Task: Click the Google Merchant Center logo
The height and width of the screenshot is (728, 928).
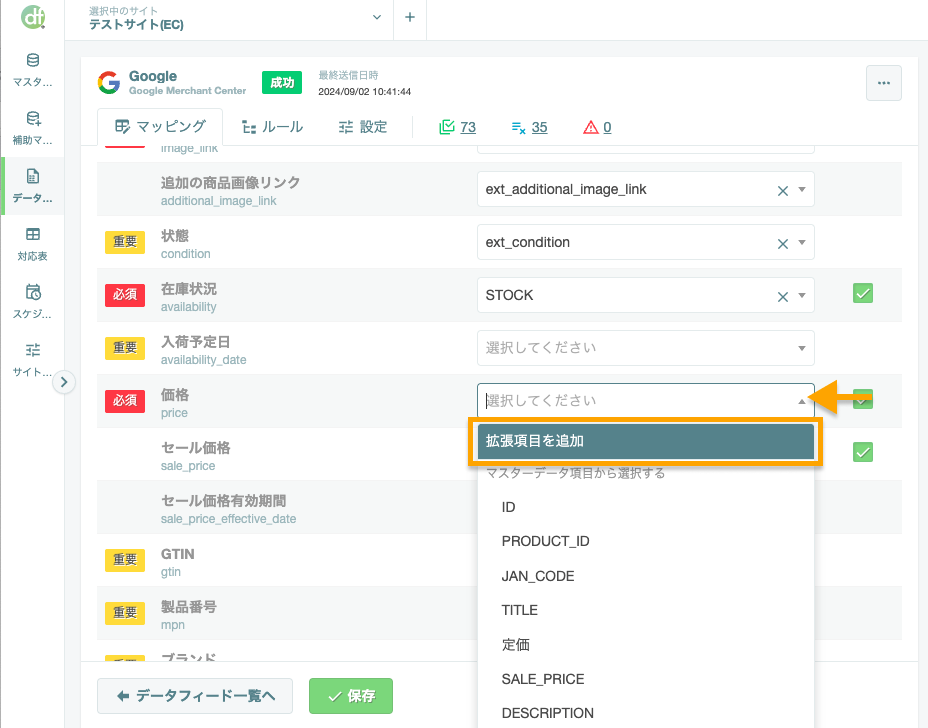Action: [x=109, y=83]
